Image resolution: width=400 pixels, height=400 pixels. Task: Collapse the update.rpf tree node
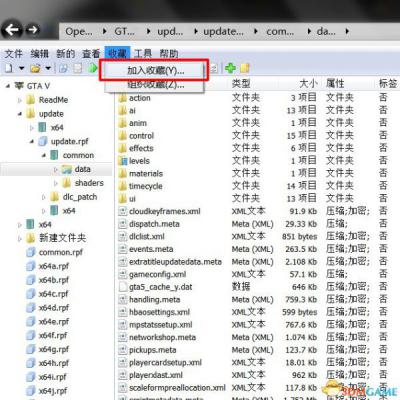click(x=32, y=142)
